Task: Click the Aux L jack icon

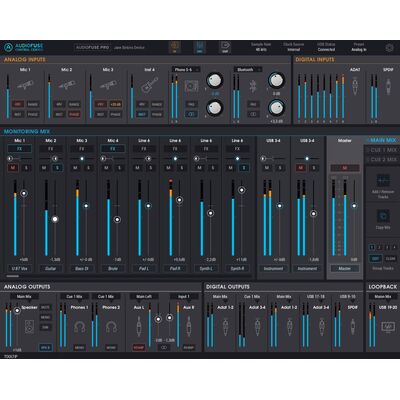Action: [139, 326]
